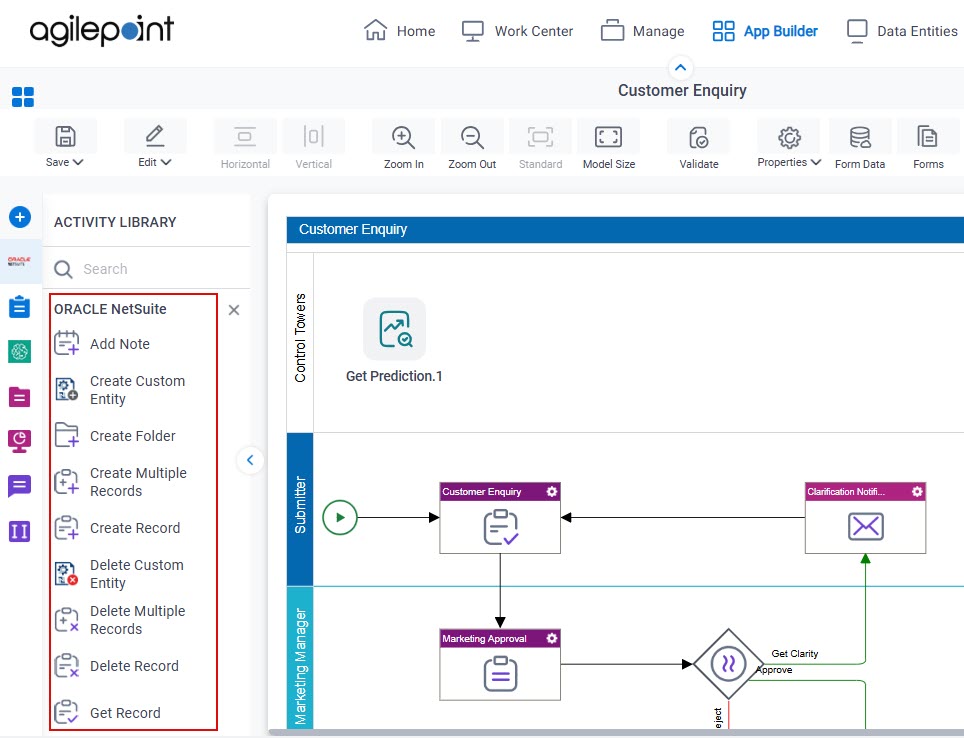Viewport: 964px width, 738px height.
Task: Click the Edit pencil icon
Action: 154,136
